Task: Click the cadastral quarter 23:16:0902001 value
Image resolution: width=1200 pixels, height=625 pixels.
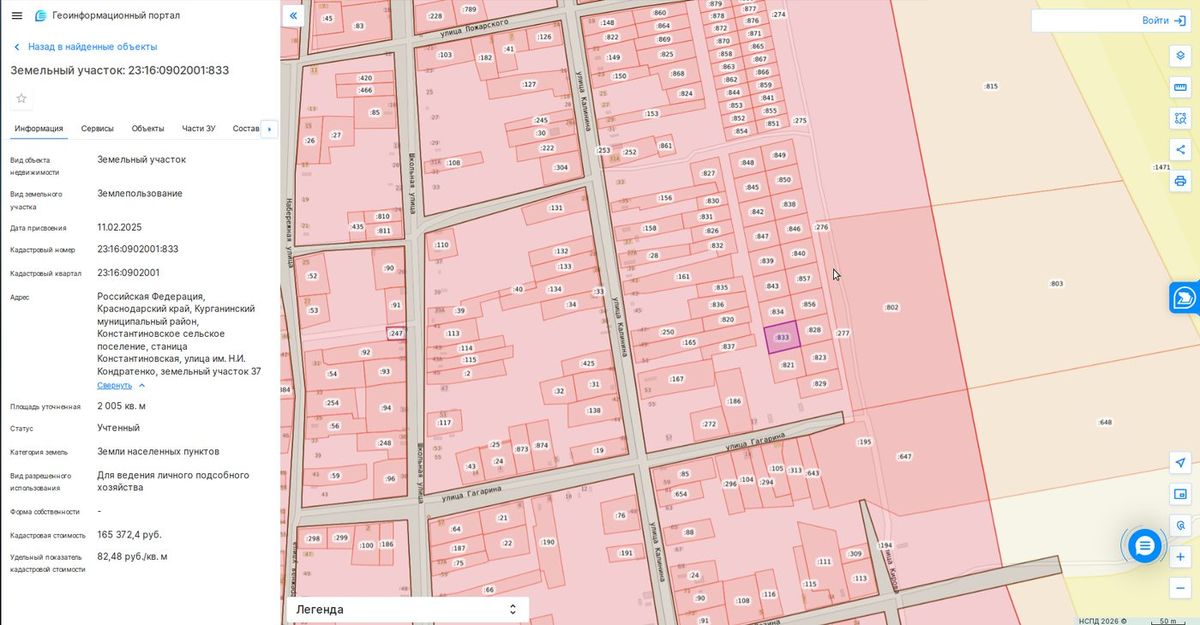Action: point(128,272)
